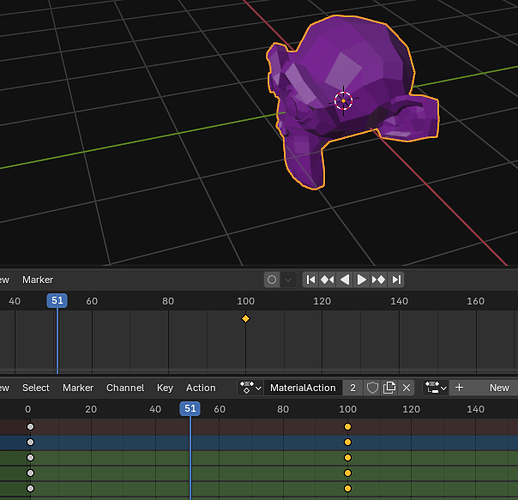Jump to next keyframe in timeline
Image resolution: width=518 pixels, height=500 pixels.
pos(379,280)
